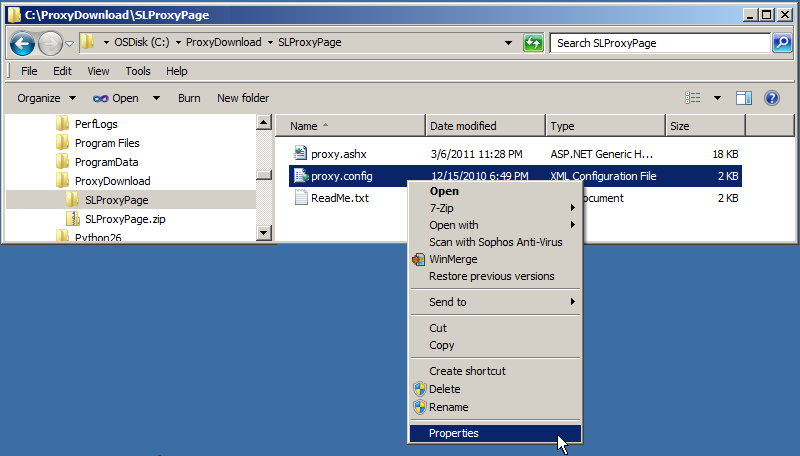Open the Edit menu
Image resolution: width=800 pixels, height=456 pixels.
click(62, 71)
